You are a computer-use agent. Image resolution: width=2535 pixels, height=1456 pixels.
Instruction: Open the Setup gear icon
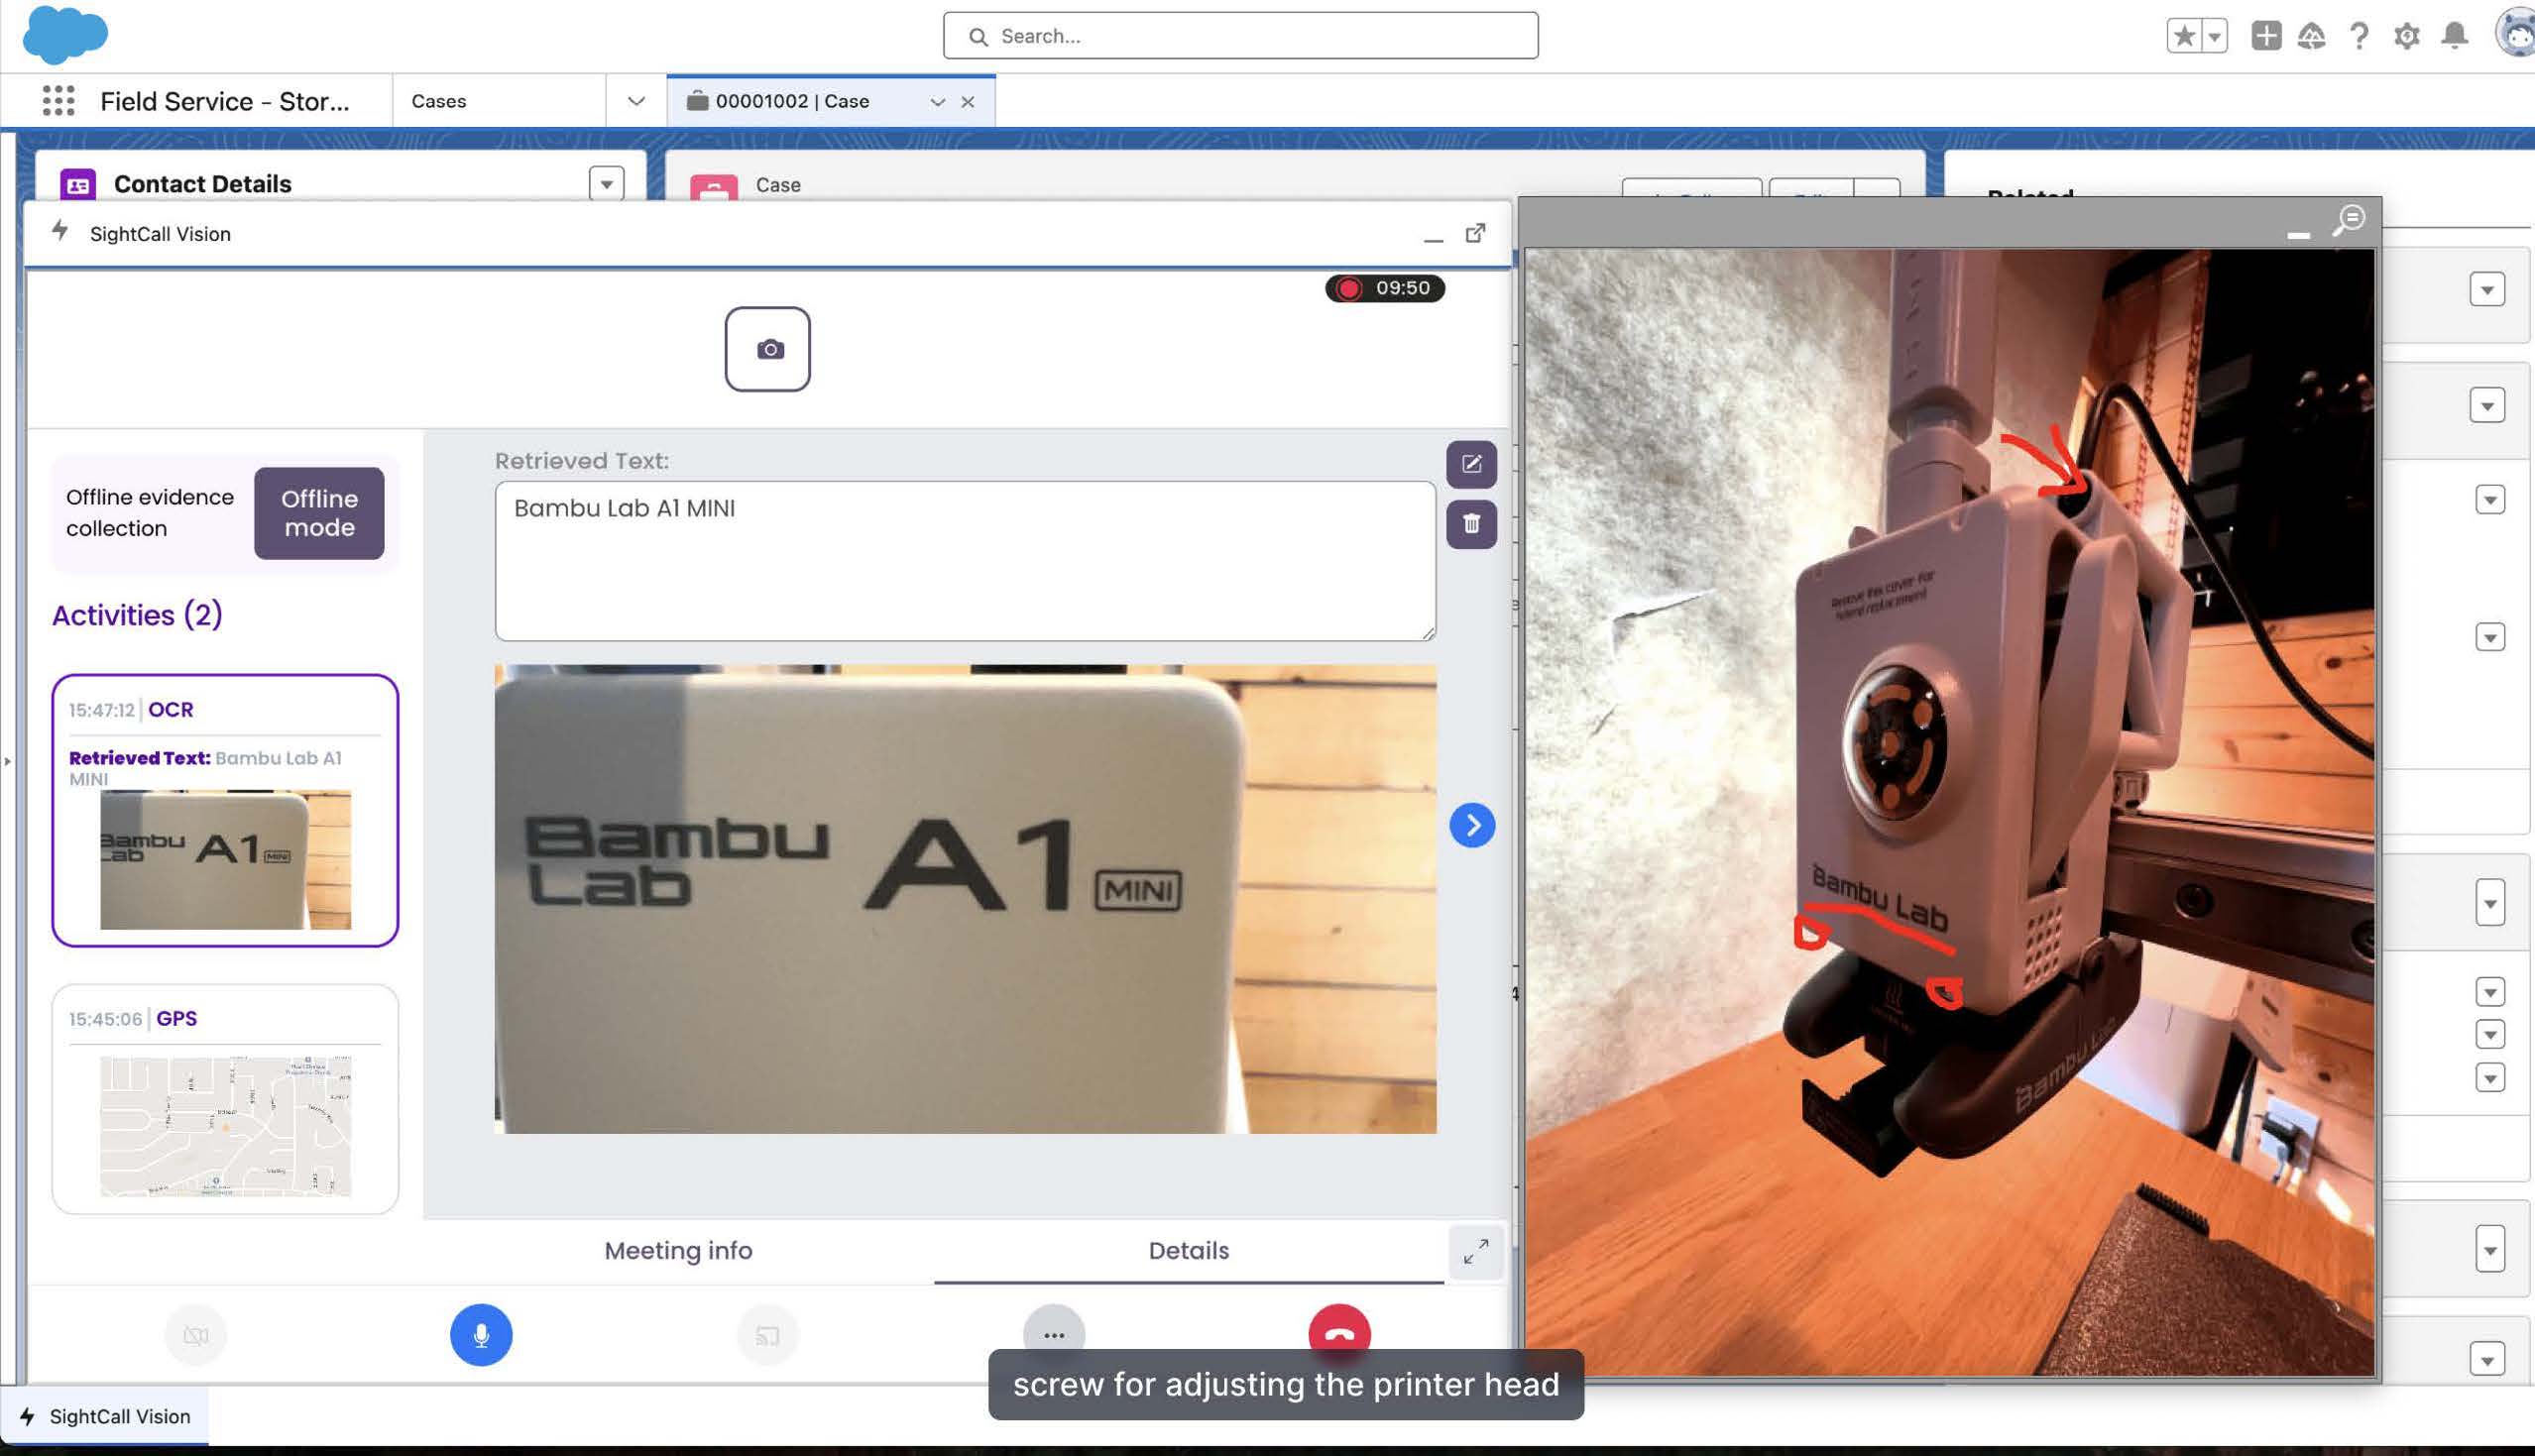2407,36
